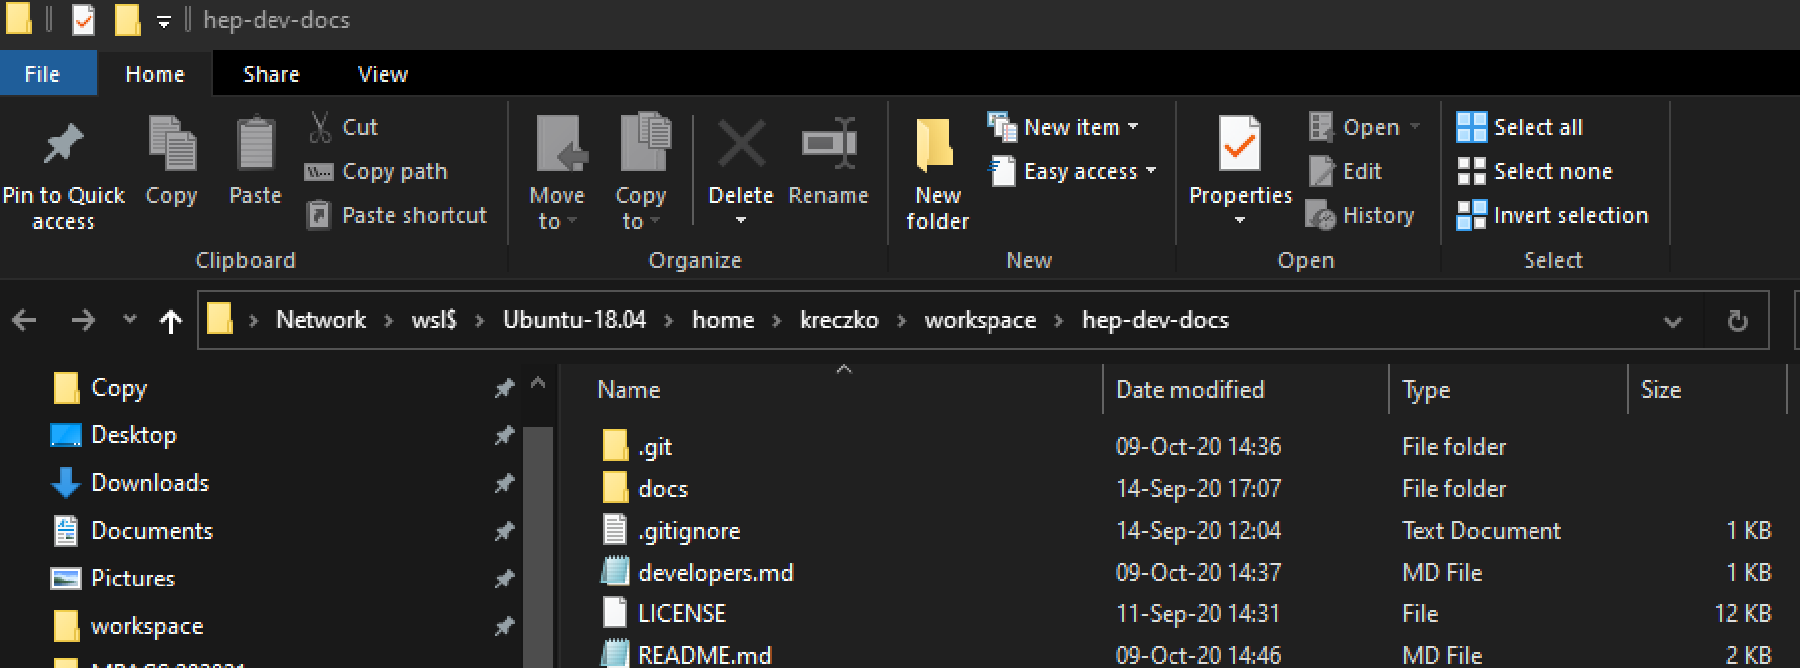
Task: Choose Select all in the ribbon
Action: click(x=1520, y=127)
